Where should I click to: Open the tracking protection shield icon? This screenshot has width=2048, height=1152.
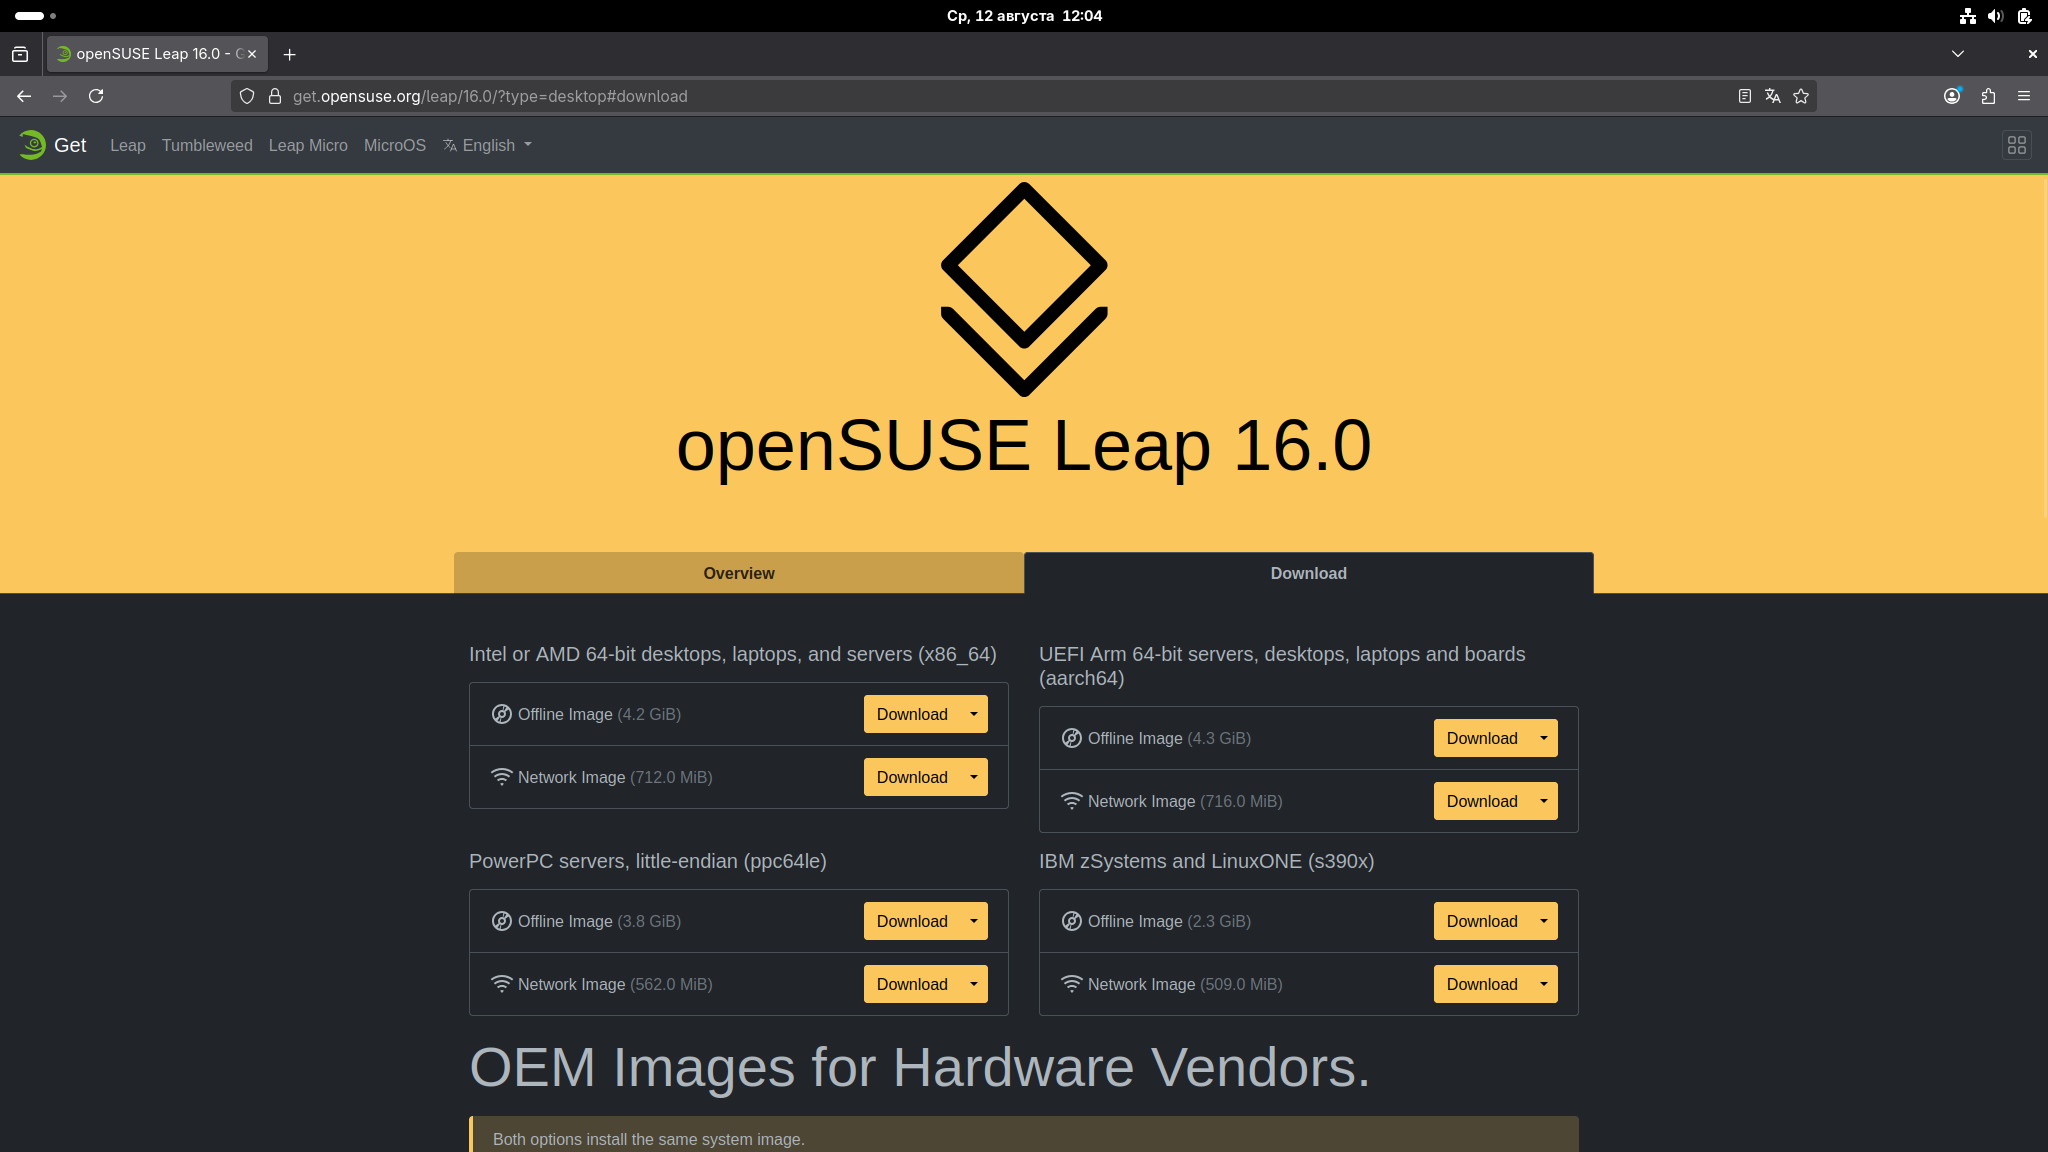click(x=247, y=96)
